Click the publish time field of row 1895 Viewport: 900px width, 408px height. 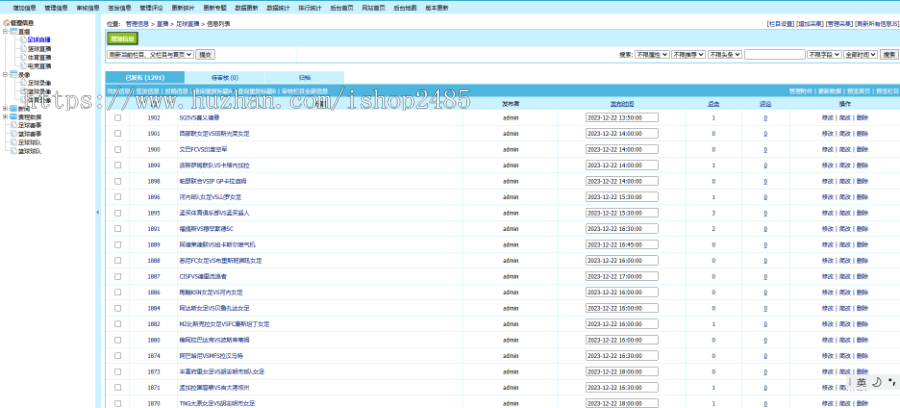[x=622, y=213]
